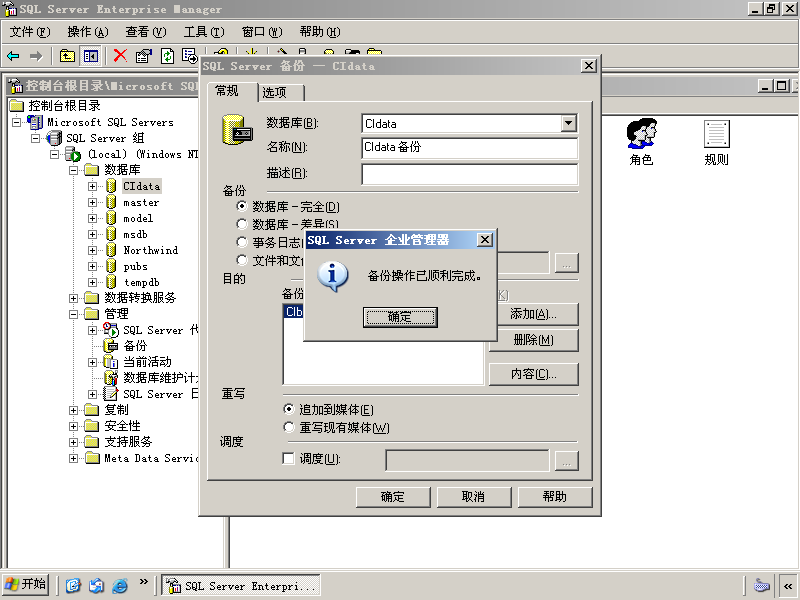The image size is (800, 600).
Task: Click the system tray keyboard icon
Action: pyautogui.click(x=762, y=585)
